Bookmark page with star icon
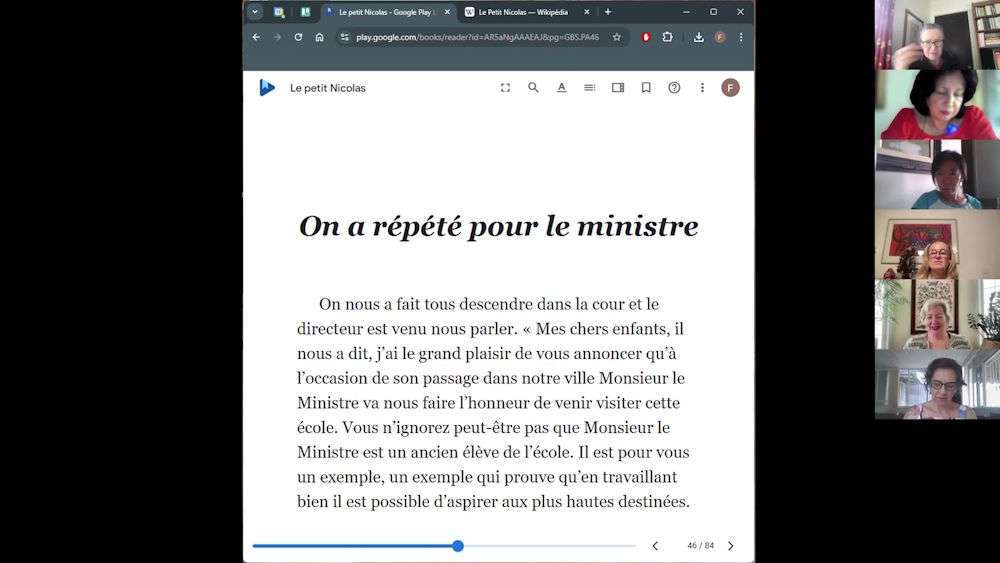Screen dimensions: 1000x563 [617, 37]
